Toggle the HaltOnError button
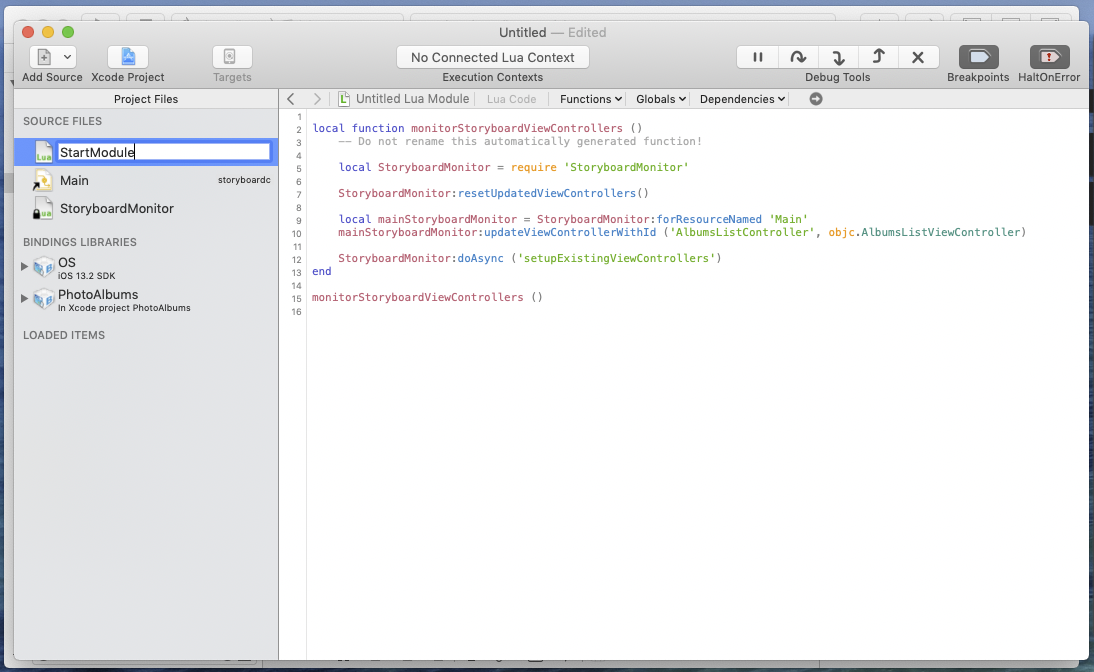The width and height of the screenshot is (1094, 672). 1049,57
